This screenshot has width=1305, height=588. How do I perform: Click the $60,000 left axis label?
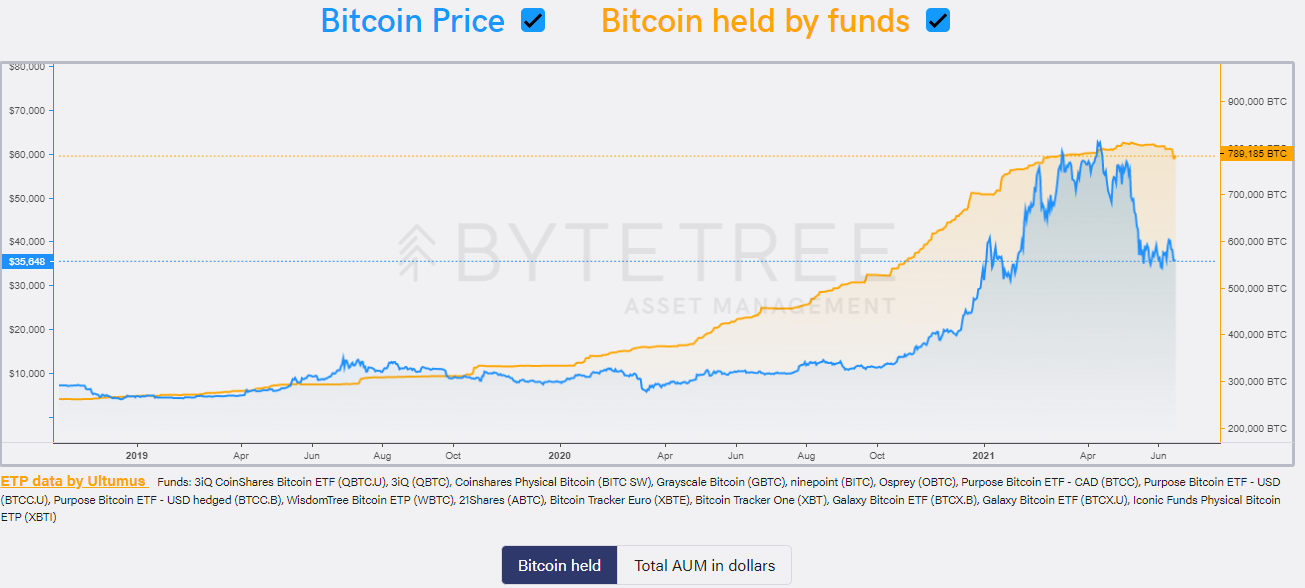(28, 154)
